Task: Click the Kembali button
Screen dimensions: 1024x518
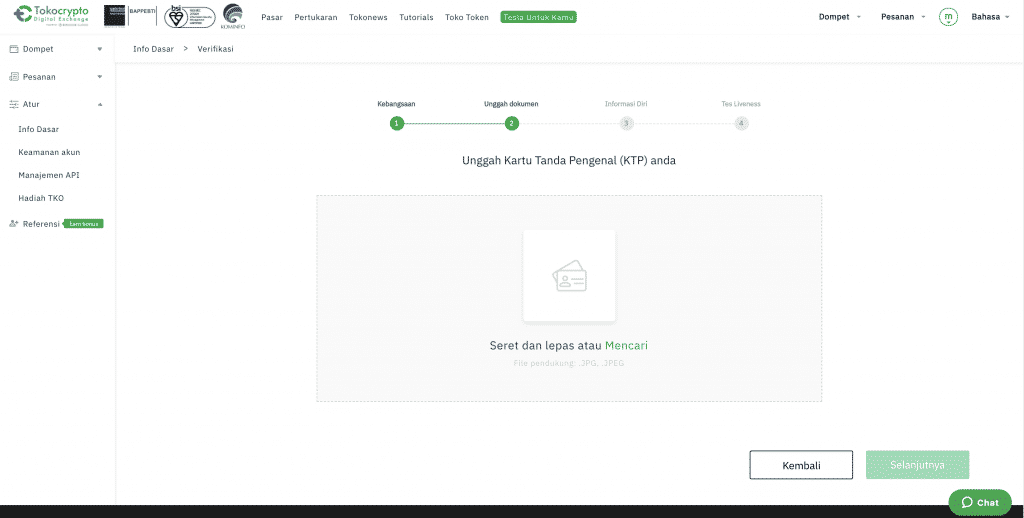Action: 801,465
